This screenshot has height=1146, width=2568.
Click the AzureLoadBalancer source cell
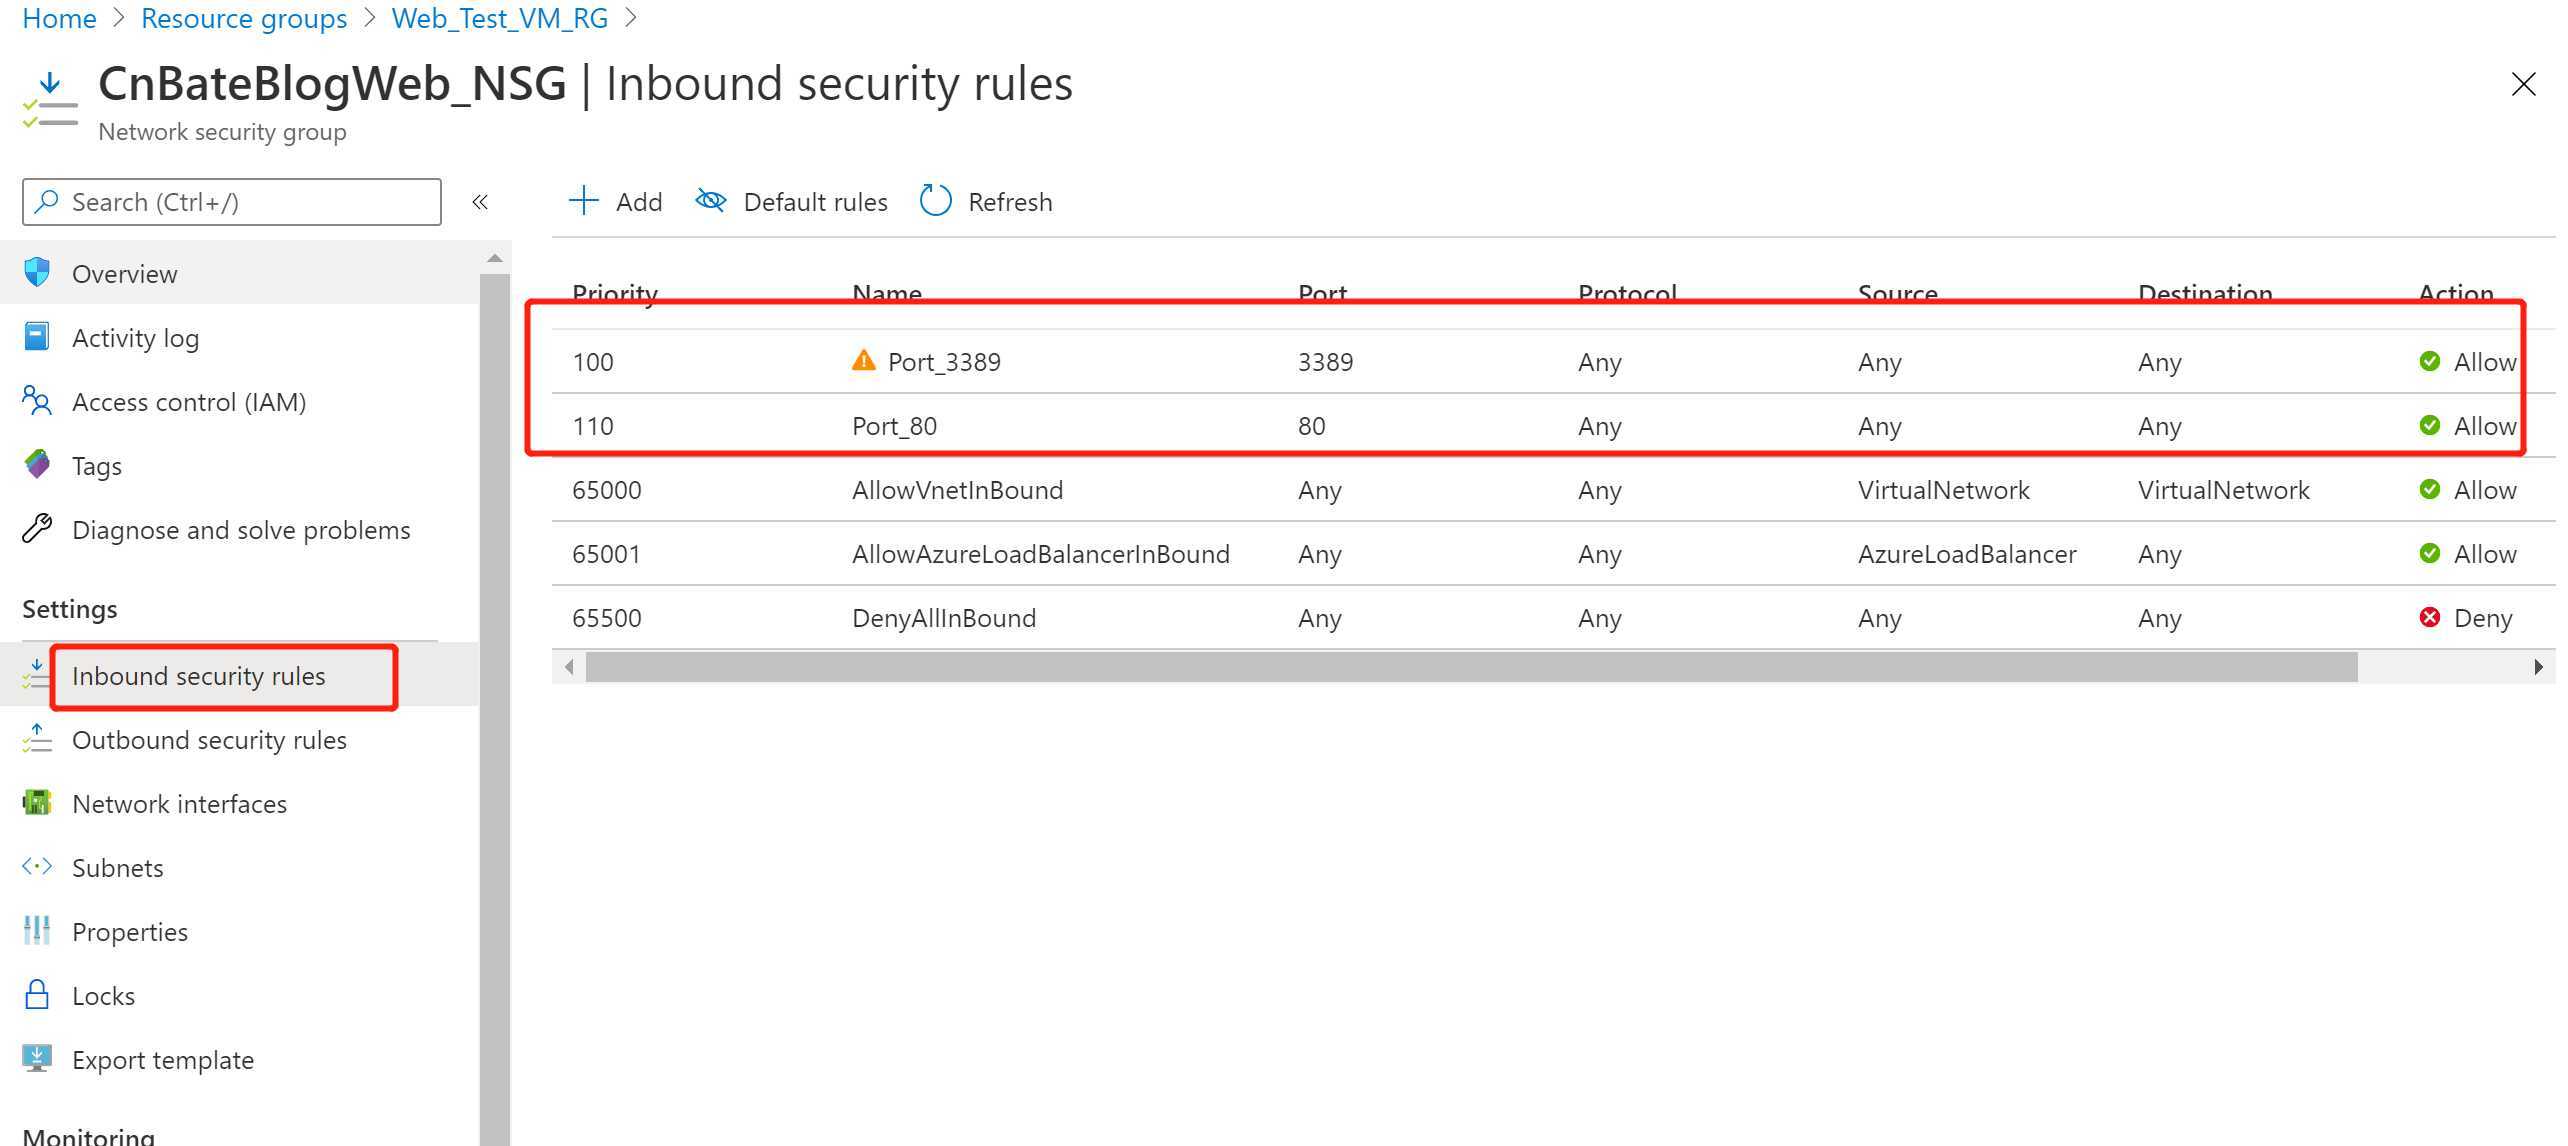[1966, 554]
